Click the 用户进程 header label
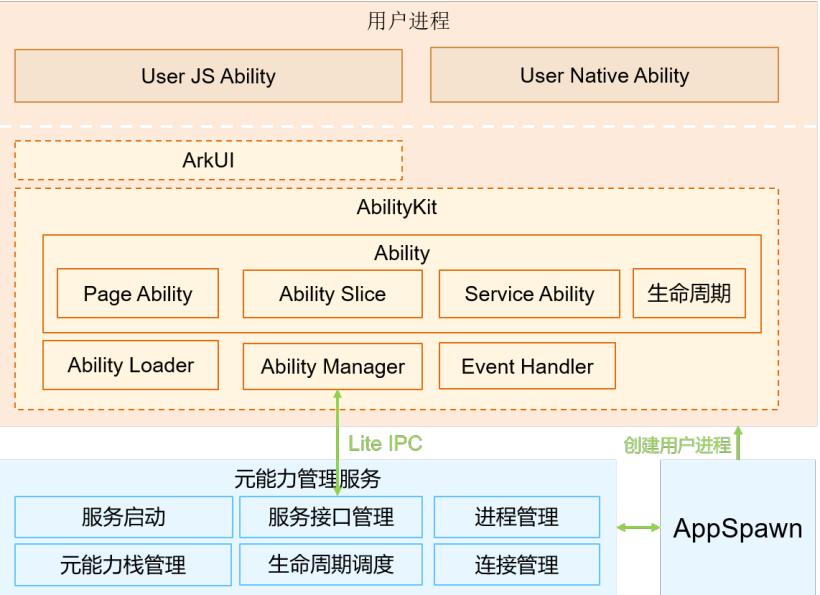This screenshot has height=595, width=820. [409, 20]
